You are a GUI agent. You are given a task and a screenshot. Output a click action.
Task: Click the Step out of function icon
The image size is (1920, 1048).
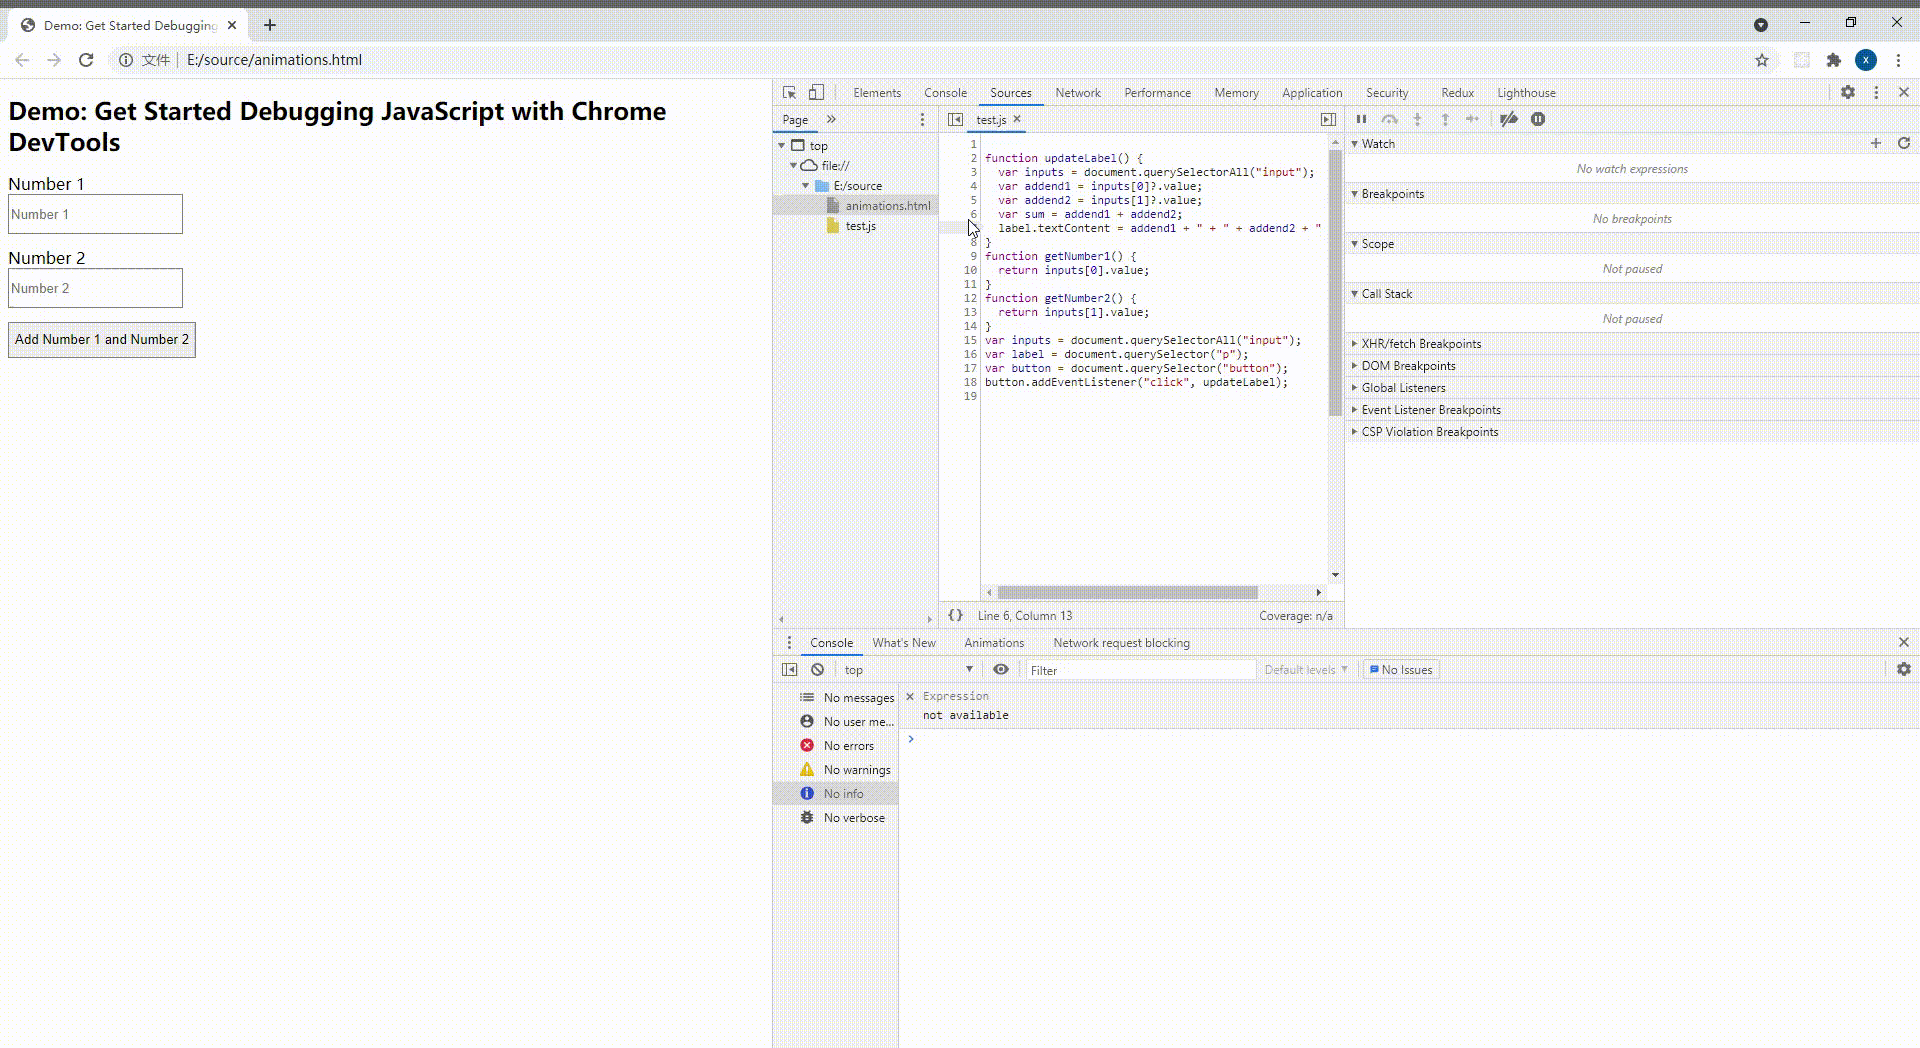pos(1445,119)
